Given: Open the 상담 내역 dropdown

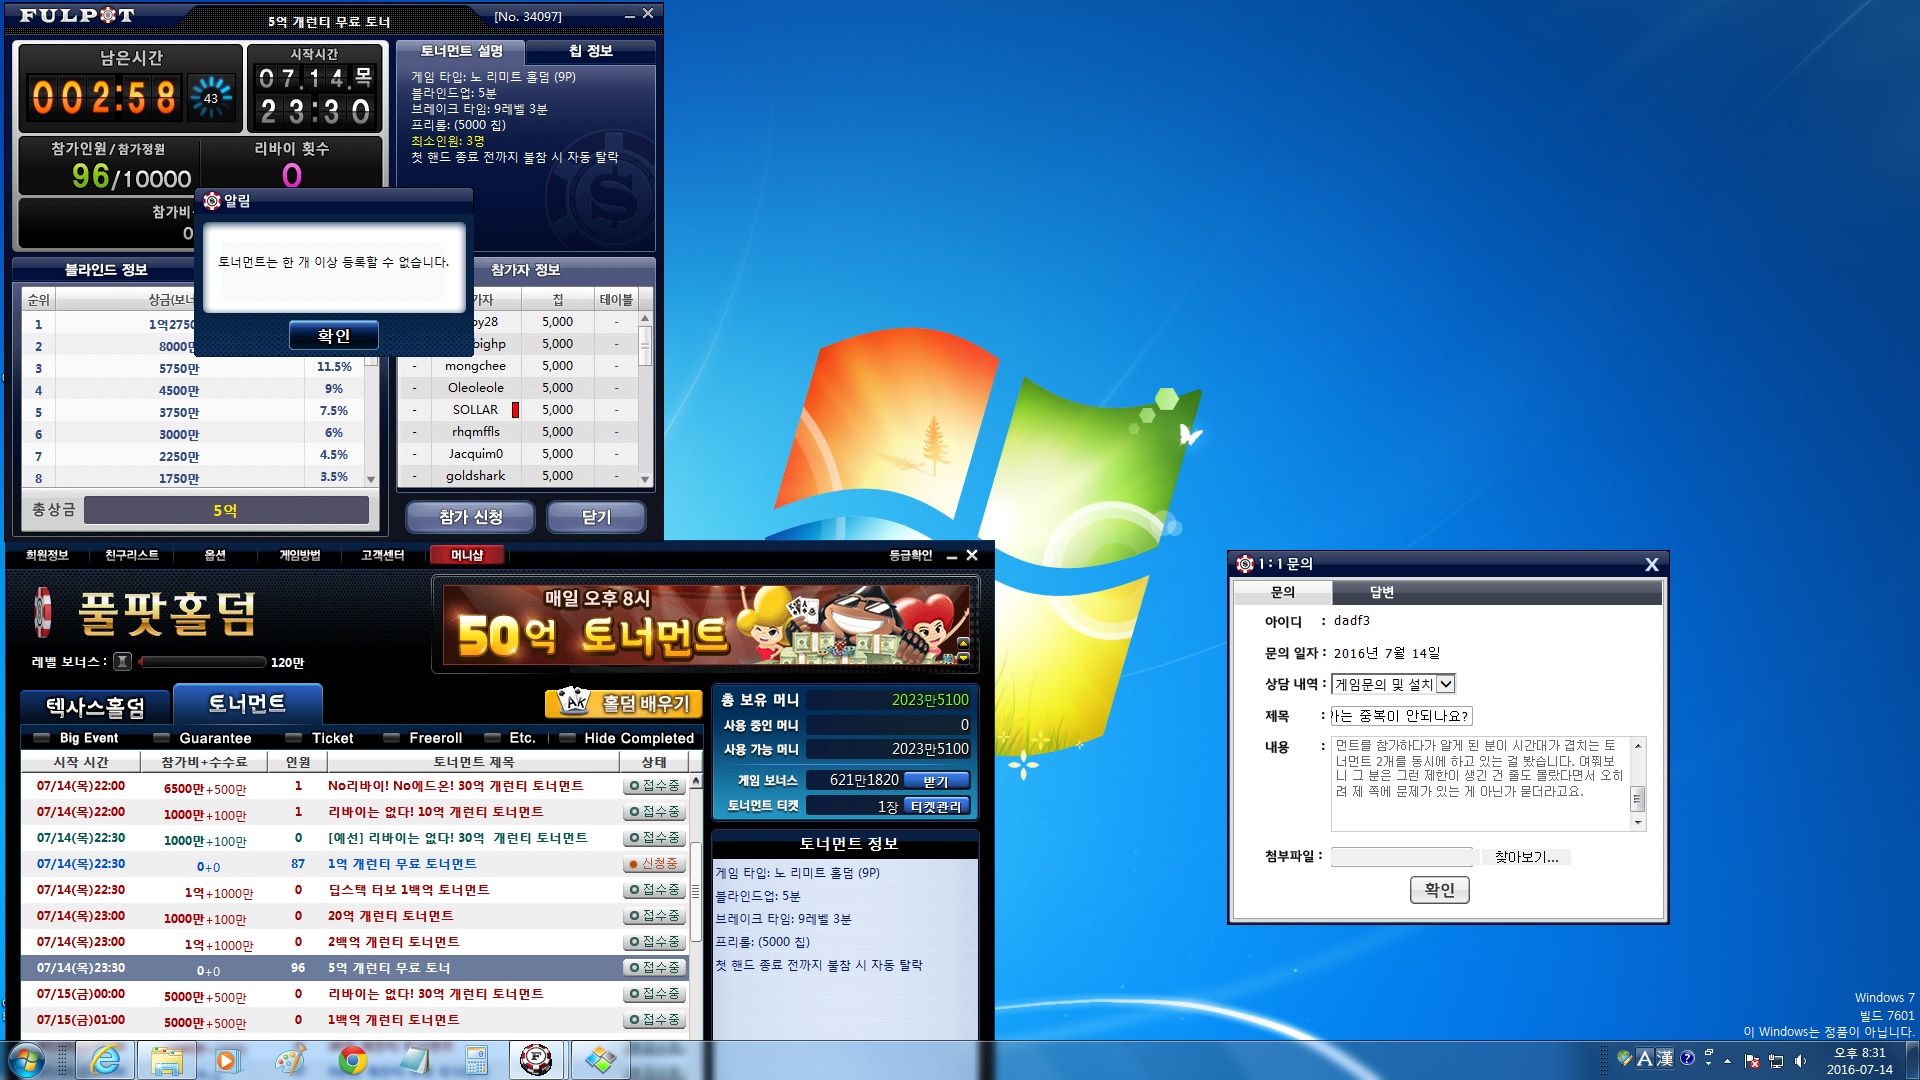Looking at the screenshot, I should (x=1446, y=684).
